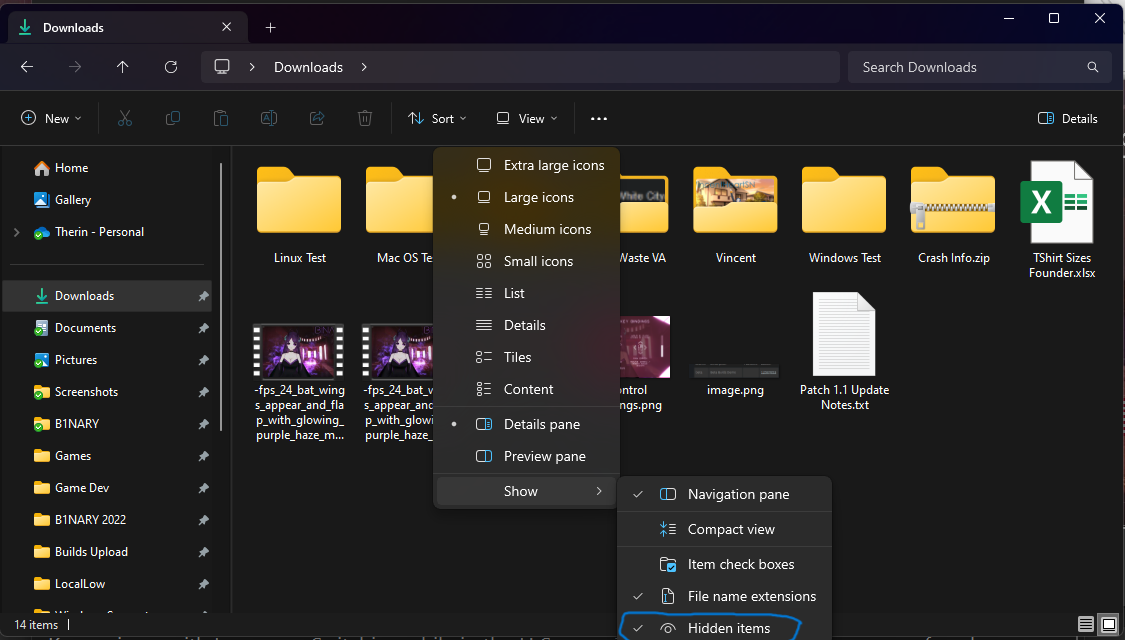Viewport: 1125px width, 640px height.
Task: Open LocalLow sidebar folder
Action: [108, 583]
